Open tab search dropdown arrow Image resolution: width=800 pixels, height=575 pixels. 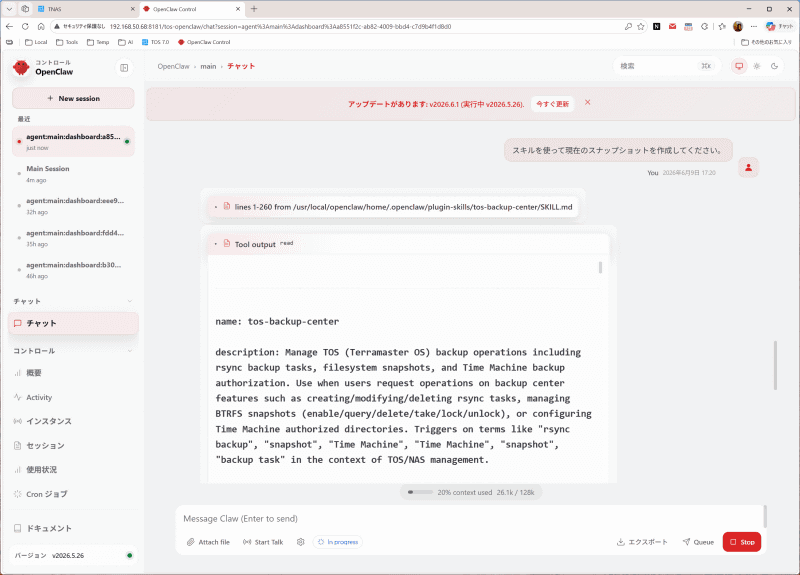[x=9, y=9]
